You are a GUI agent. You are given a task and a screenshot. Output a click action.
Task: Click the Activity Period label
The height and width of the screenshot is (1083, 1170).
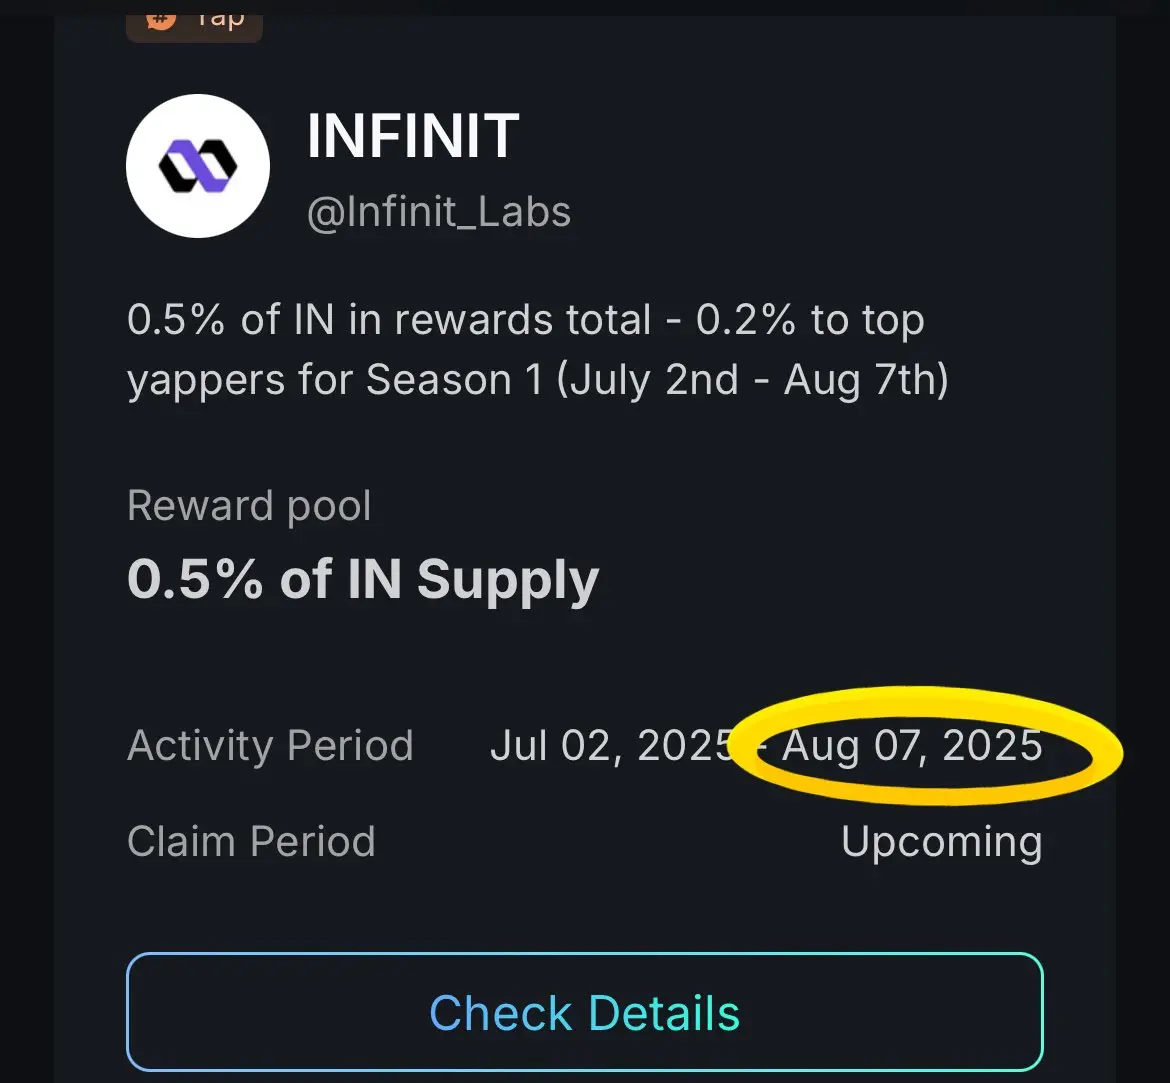(x=270, y=746)
